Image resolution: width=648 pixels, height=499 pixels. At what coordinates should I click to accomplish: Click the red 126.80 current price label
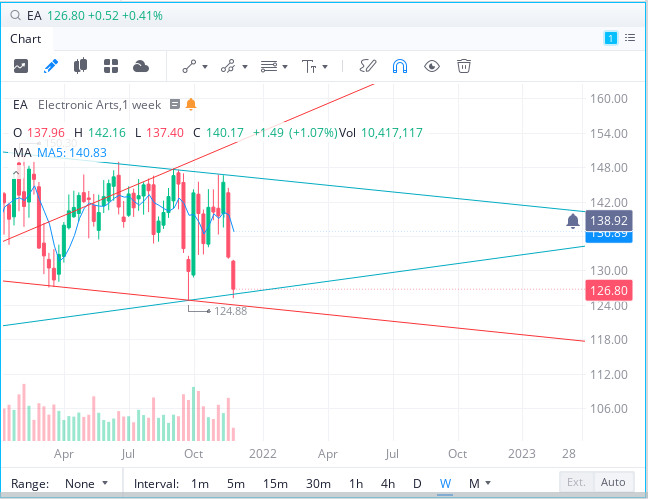(609, 291)
